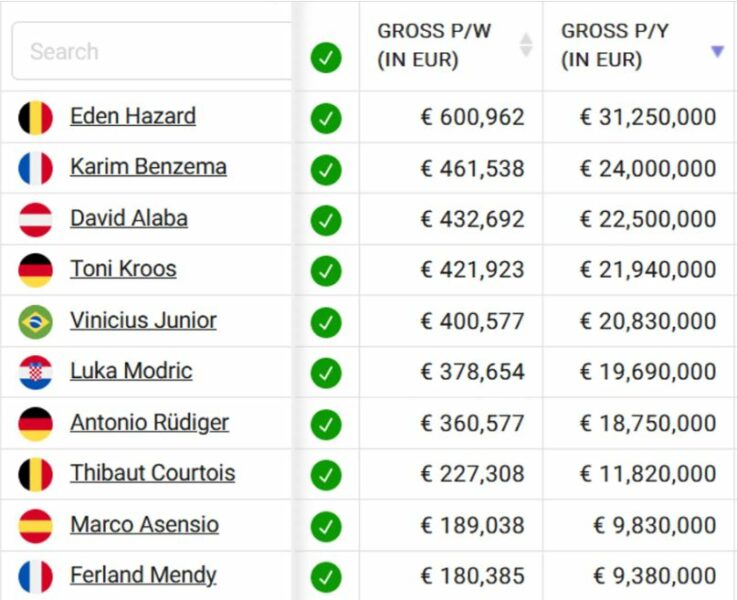Image resolution: width=737 pixels, height=600 pixels.
Task: Toggle the green checkmark in Thibaut Courtois's row
Action: [x=326, y=475]
